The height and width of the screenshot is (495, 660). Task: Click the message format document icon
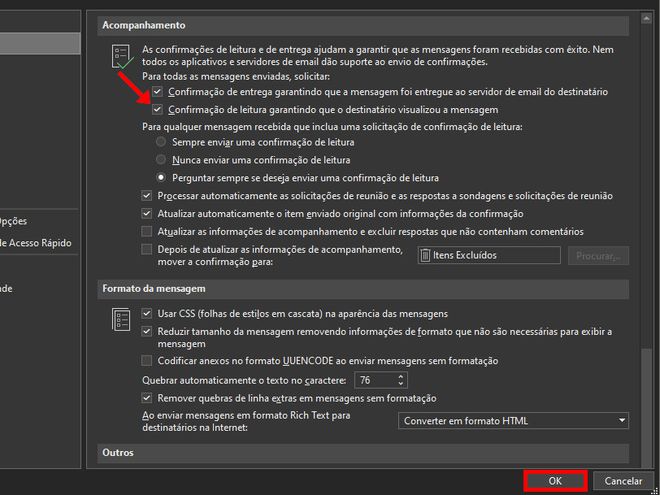coord(121,320)
